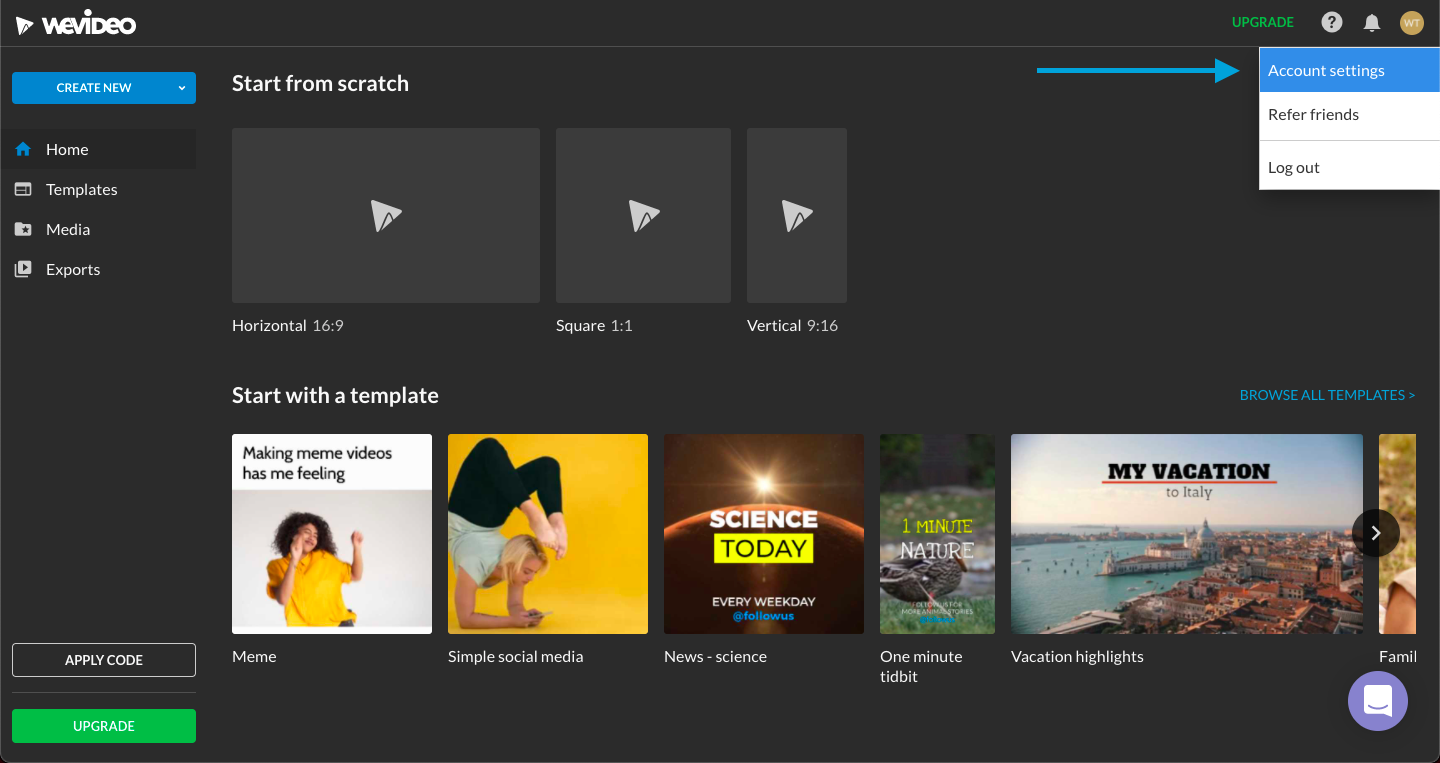
Task: Start a Horizontal 16:9 blank project
Action: click(386, 215)
